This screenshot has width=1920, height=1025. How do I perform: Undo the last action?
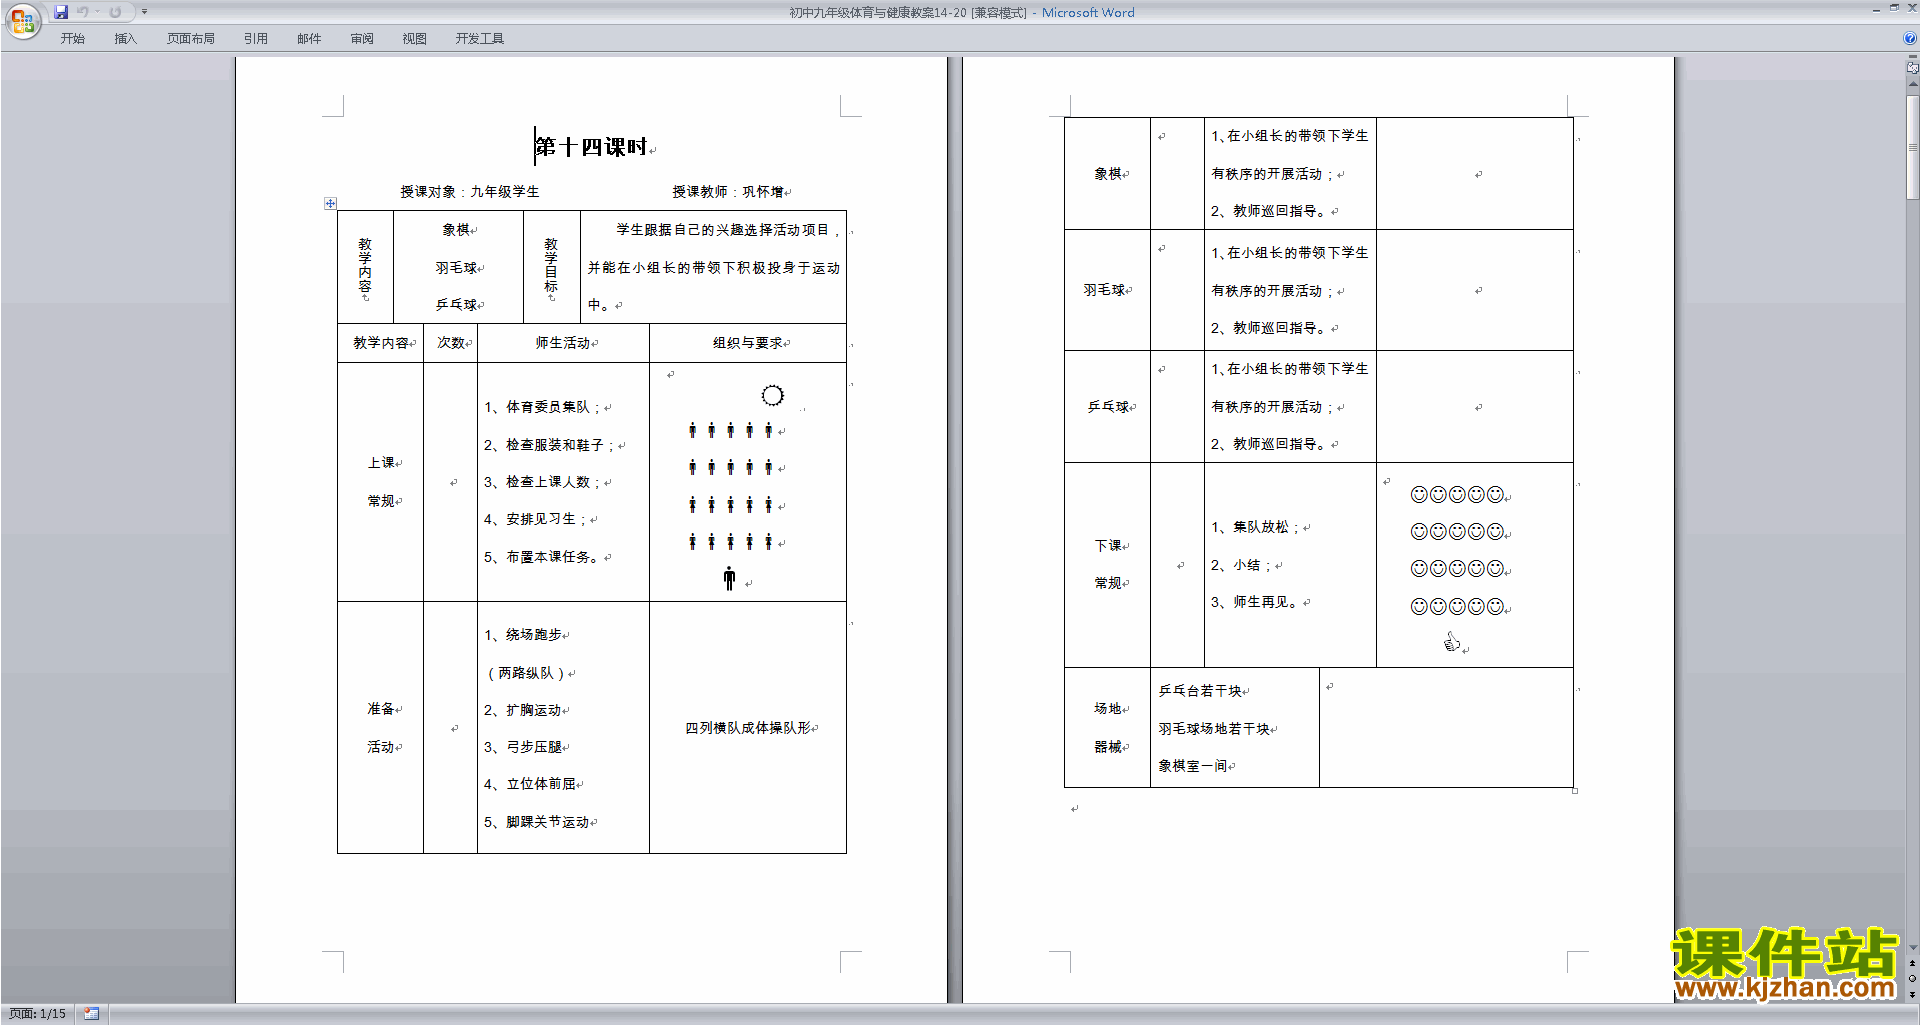(x=83, y=12)
